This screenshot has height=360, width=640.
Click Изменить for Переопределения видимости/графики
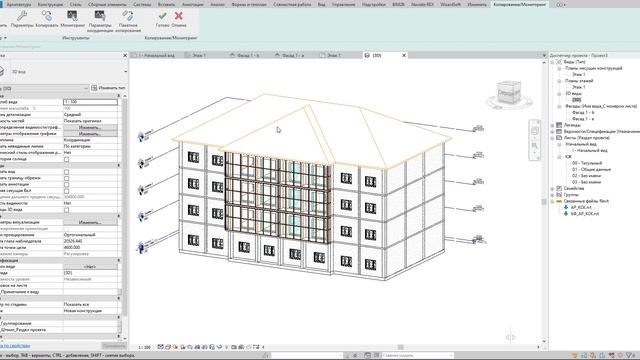pyautogui.click(x=90, y=127)
